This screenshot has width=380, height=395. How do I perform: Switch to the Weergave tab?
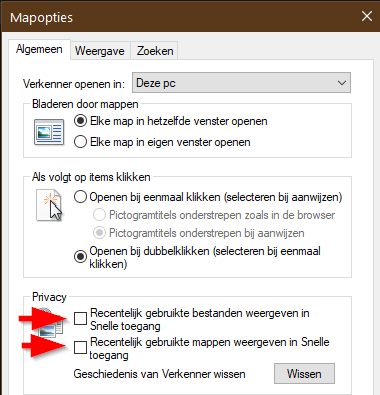pyautogui.click(x=100, y=51)
